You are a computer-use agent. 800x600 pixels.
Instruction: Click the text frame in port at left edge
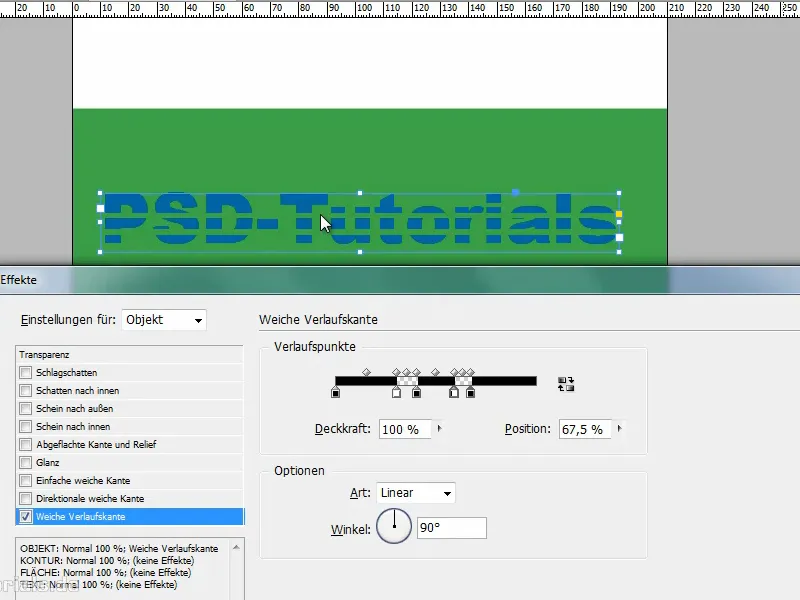101,208
